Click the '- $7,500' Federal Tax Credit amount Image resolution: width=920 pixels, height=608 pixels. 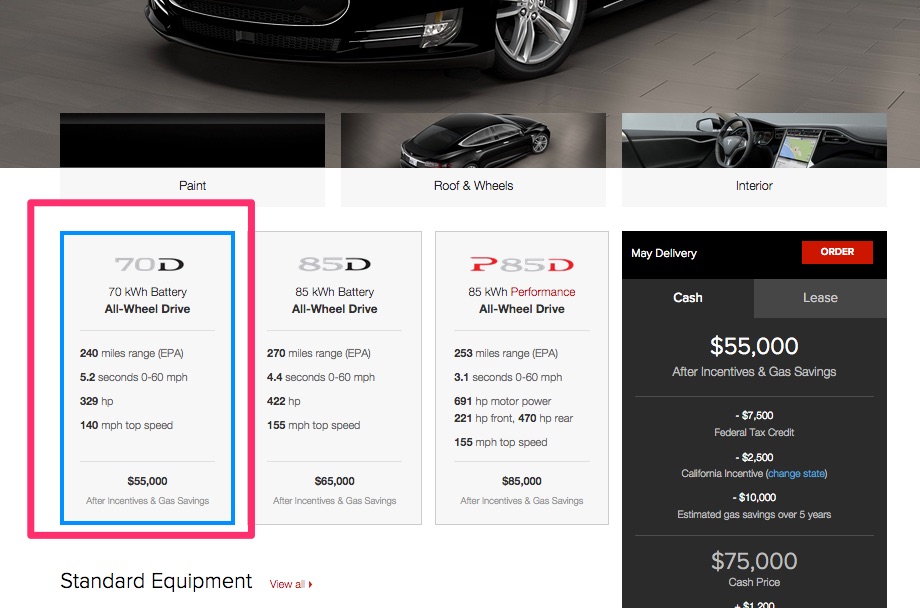754,416
